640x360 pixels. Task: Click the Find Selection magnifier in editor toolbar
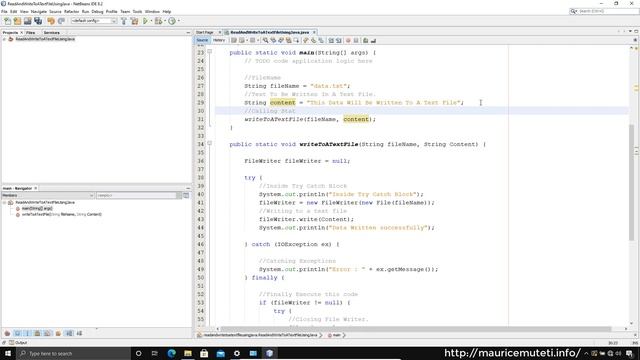265,40
